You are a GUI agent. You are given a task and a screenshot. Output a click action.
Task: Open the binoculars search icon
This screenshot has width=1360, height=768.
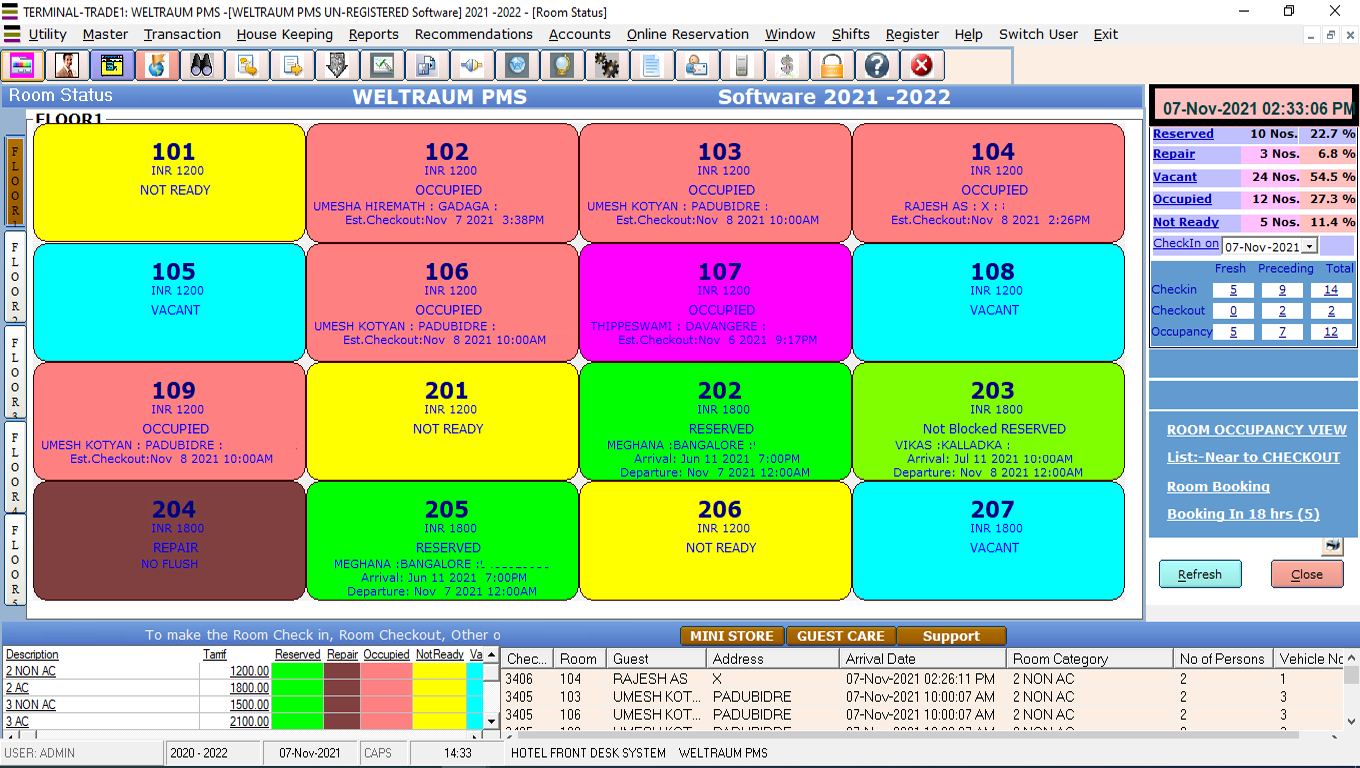click(202, 66)
